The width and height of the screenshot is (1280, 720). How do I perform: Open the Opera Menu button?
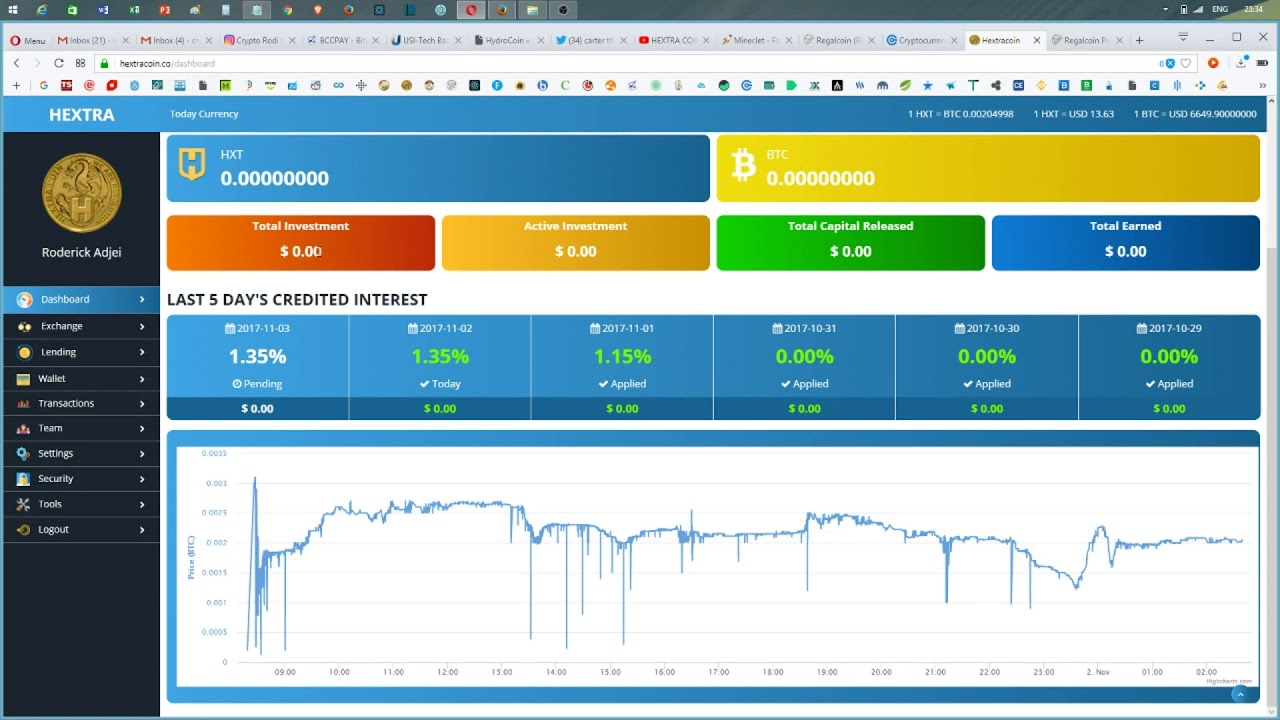pyautogui.click(x=27, y=41)
